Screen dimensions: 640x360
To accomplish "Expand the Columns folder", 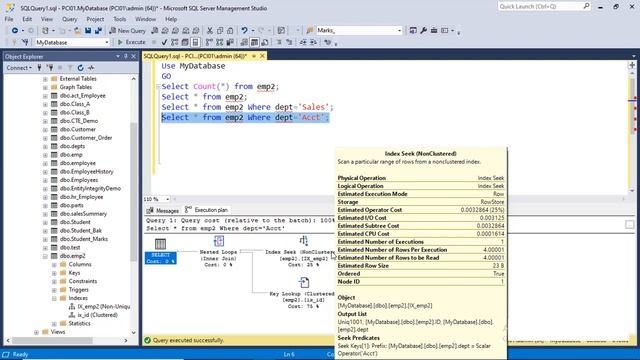I will click(x=54, y=264).
